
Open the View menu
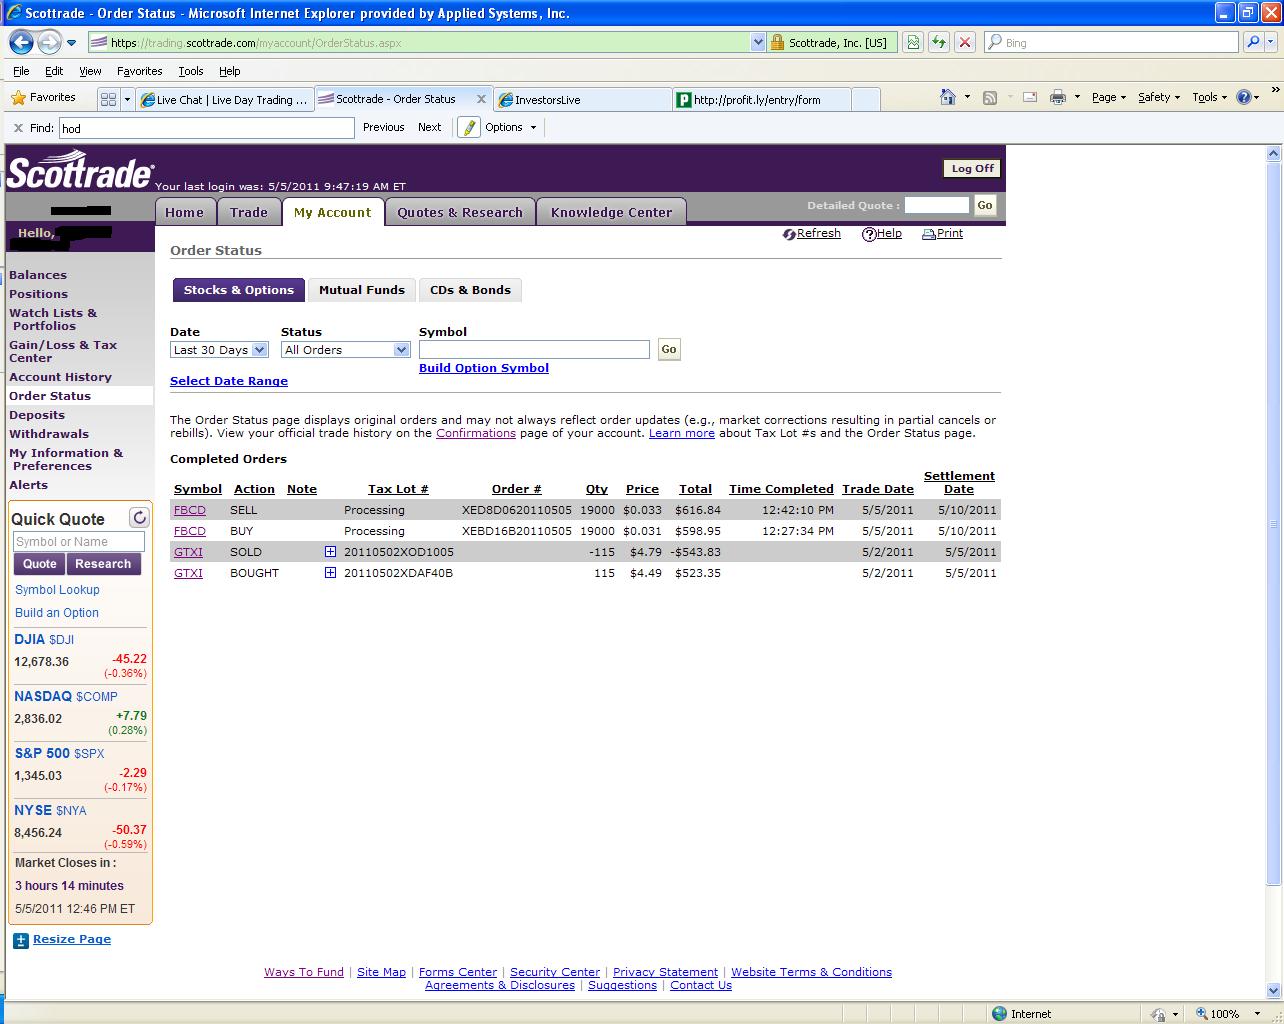(x=90, y=71)
